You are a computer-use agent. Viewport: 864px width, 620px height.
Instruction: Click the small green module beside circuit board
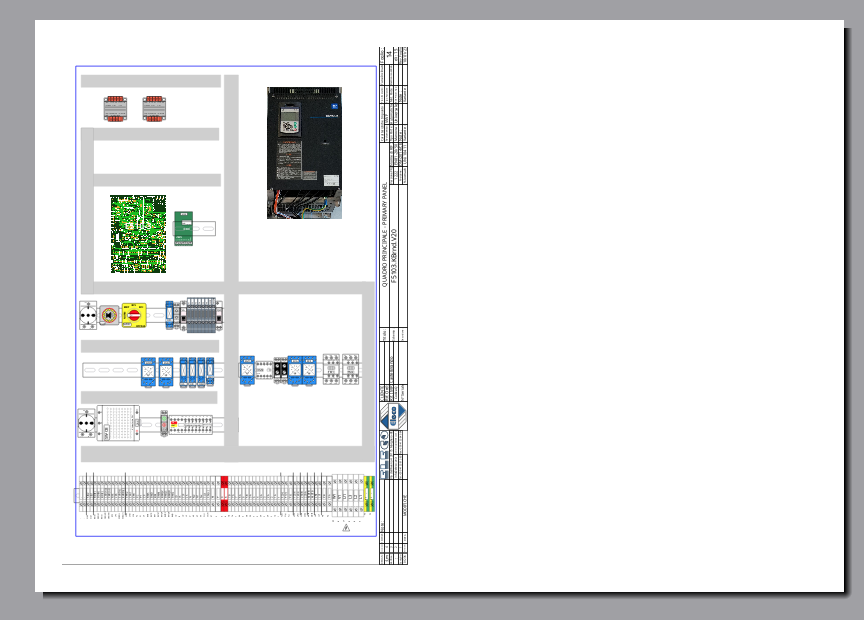tap(185, 227)
